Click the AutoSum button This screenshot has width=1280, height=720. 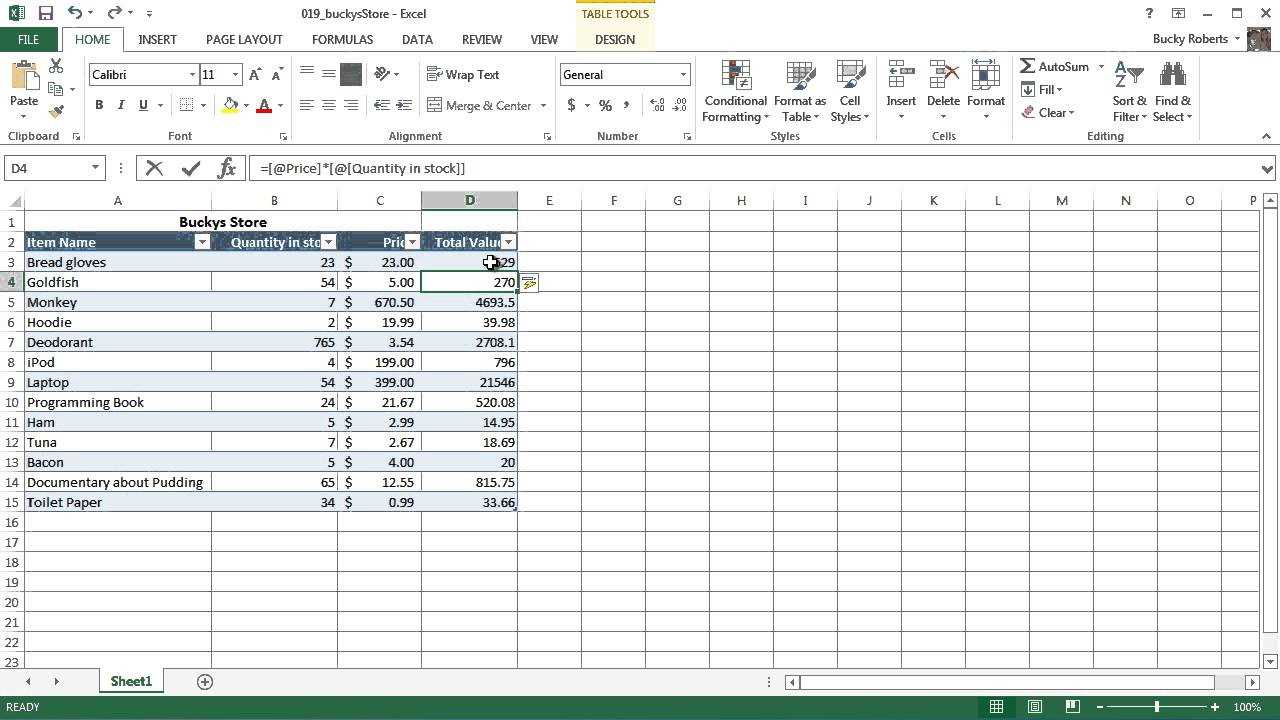point(1056,67)
